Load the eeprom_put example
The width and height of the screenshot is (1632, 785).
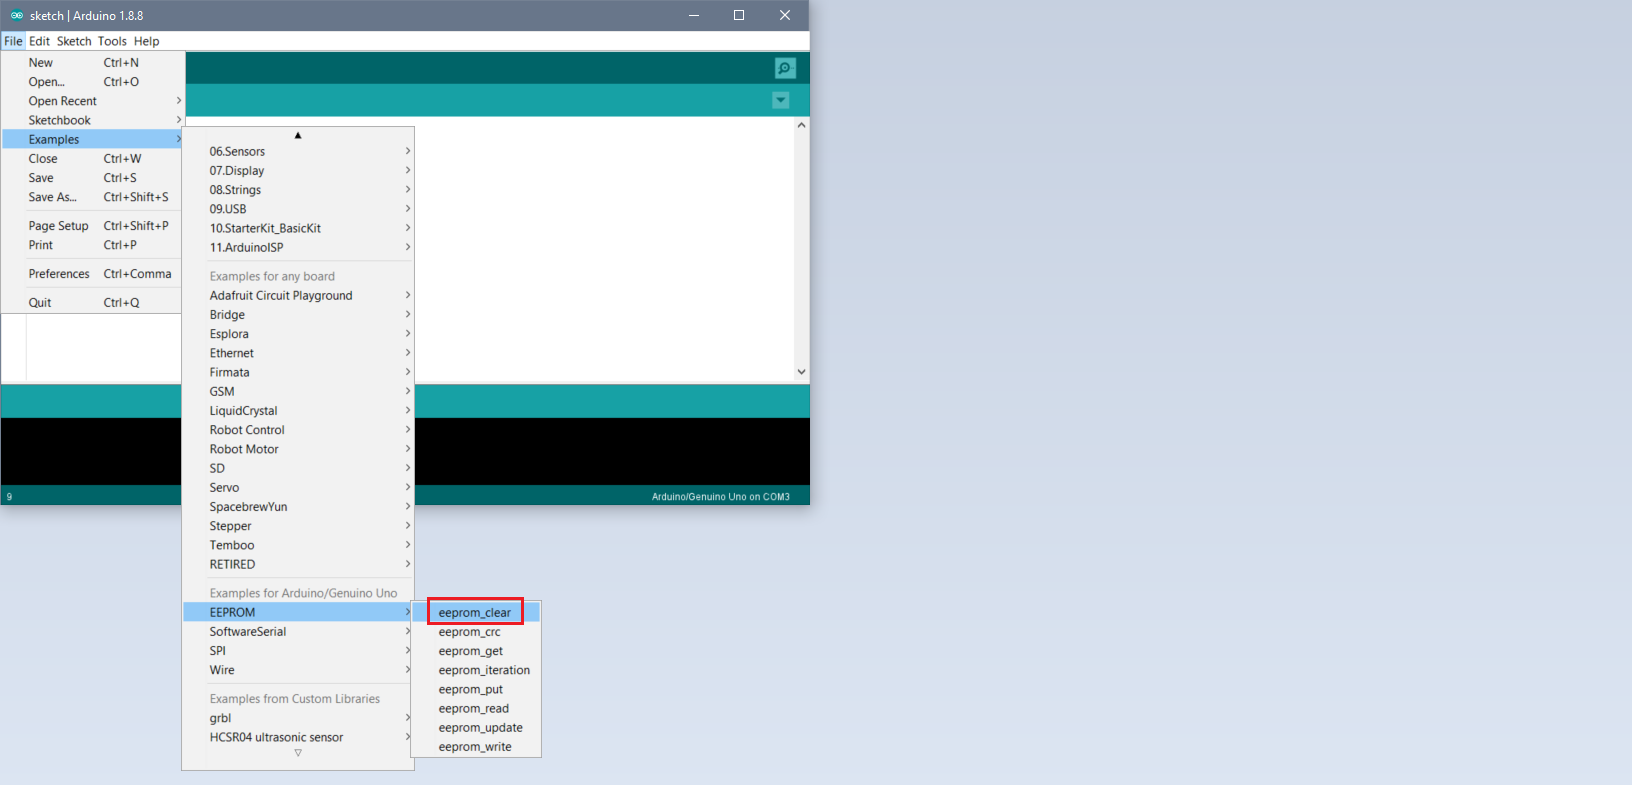476,690
